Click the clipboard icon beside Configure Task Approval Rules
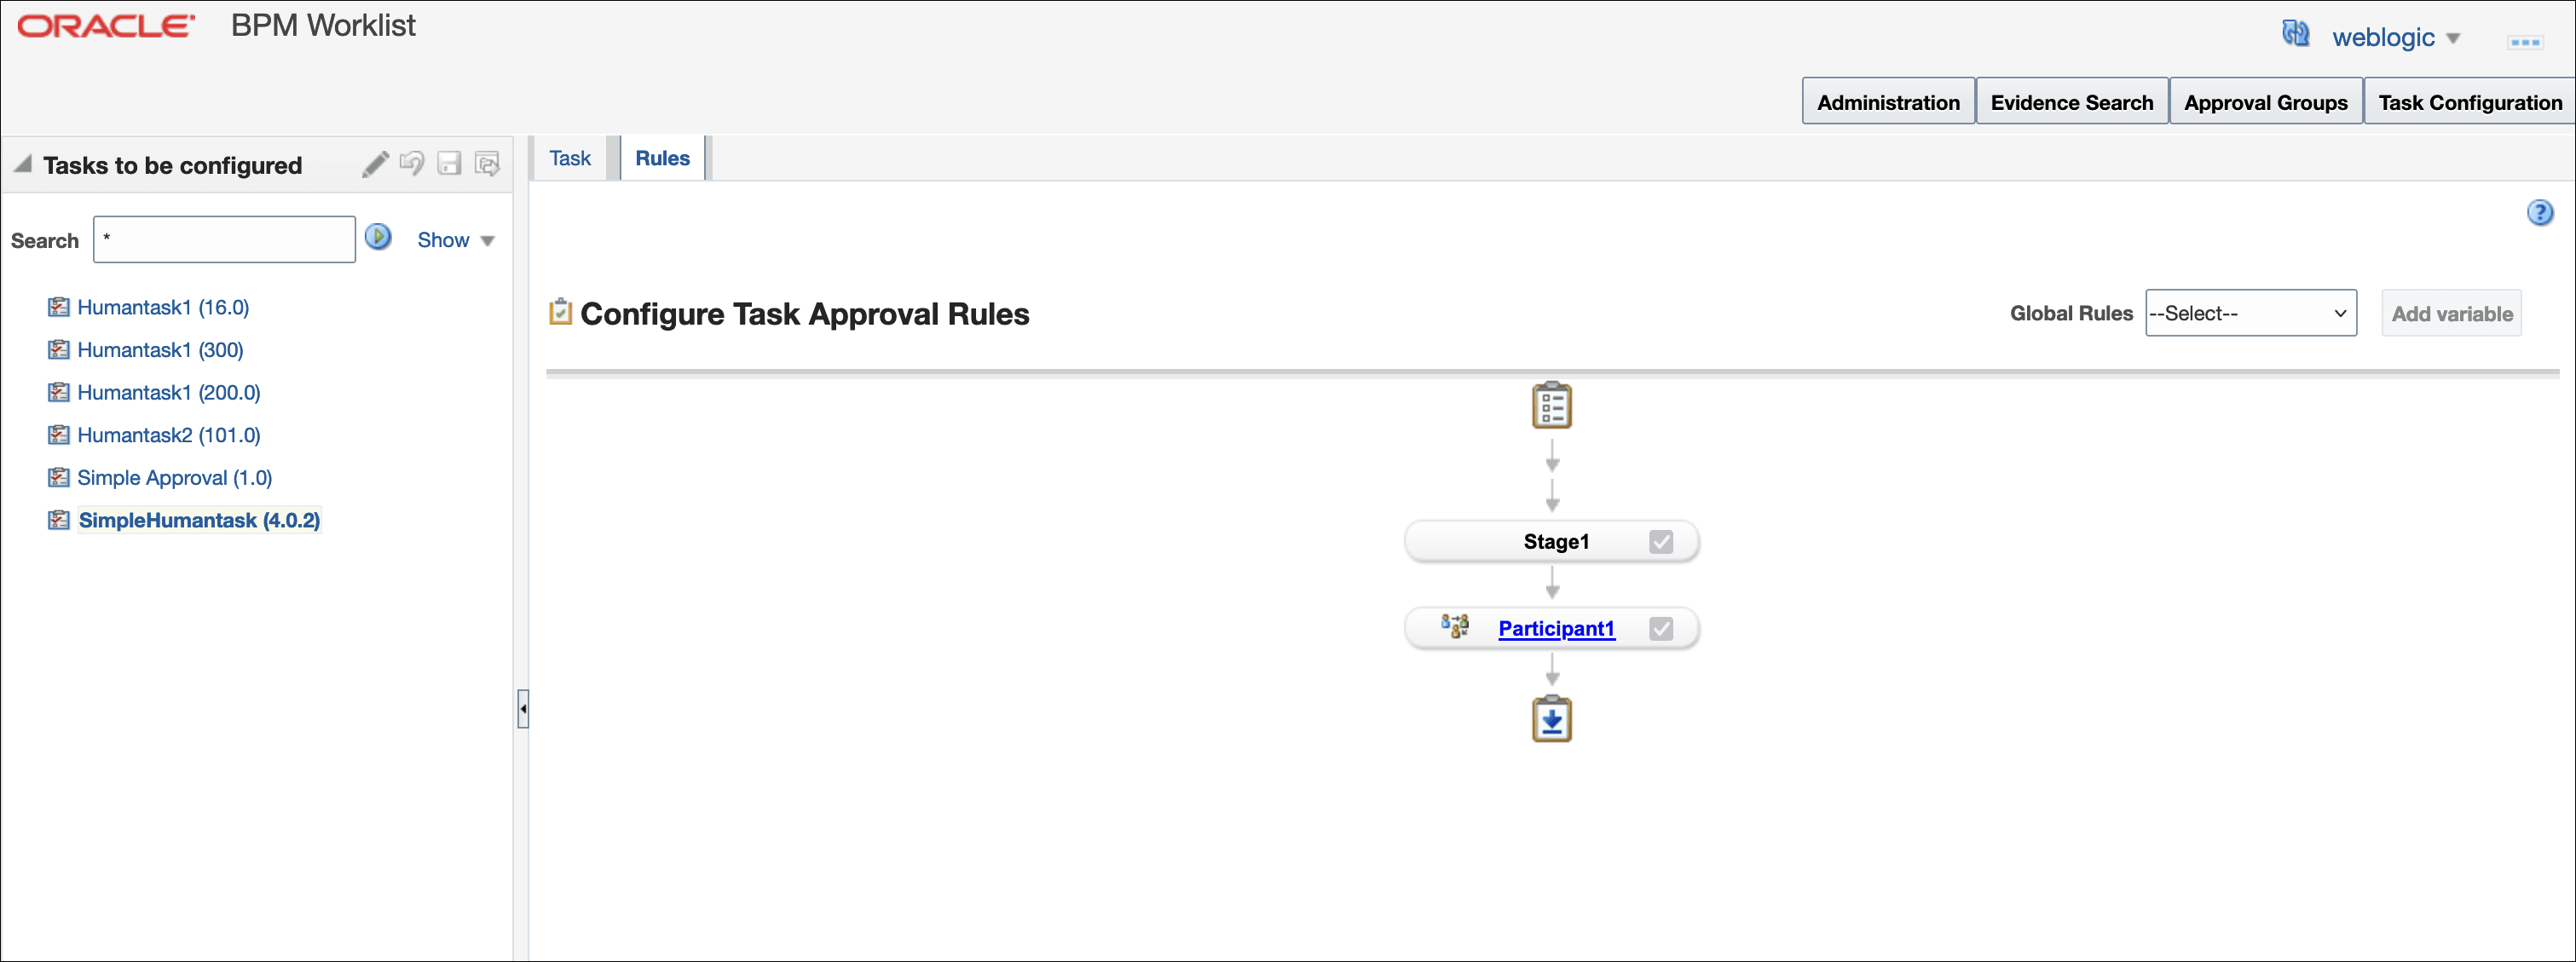 [560, 312]
